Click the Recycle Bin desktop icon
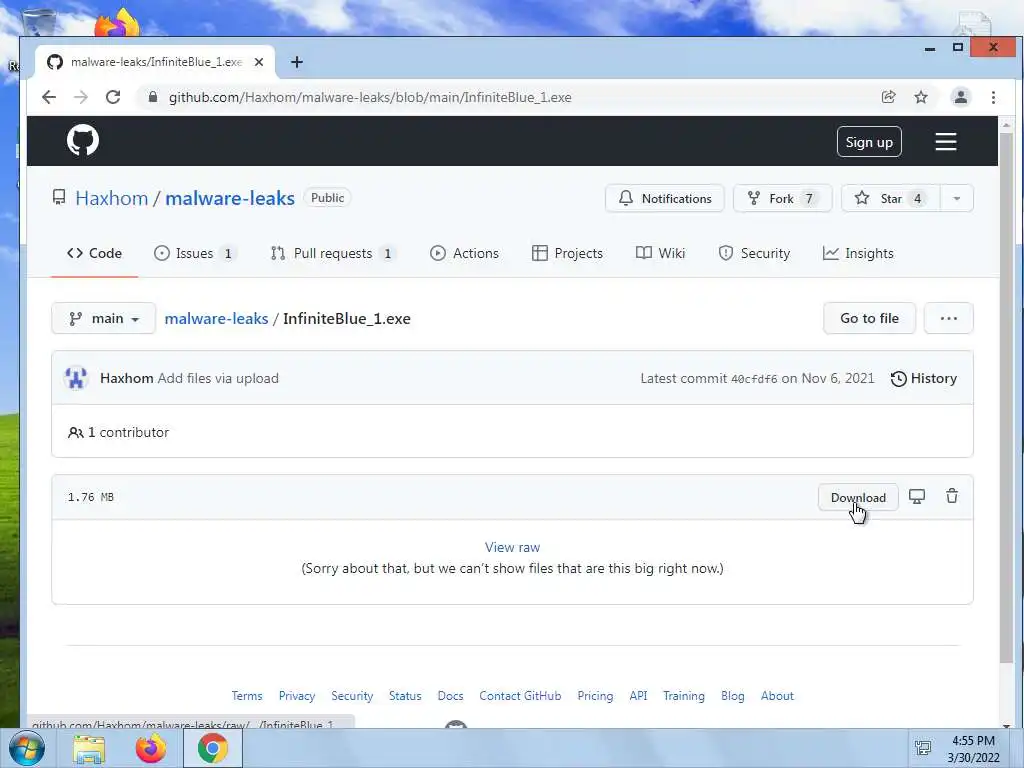Screen dimensions: 1024x768 [x=39, y=23]
